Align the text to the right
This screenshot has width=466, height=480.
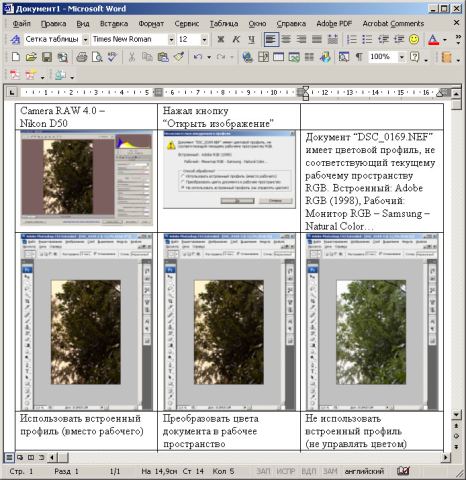(302, 39)
